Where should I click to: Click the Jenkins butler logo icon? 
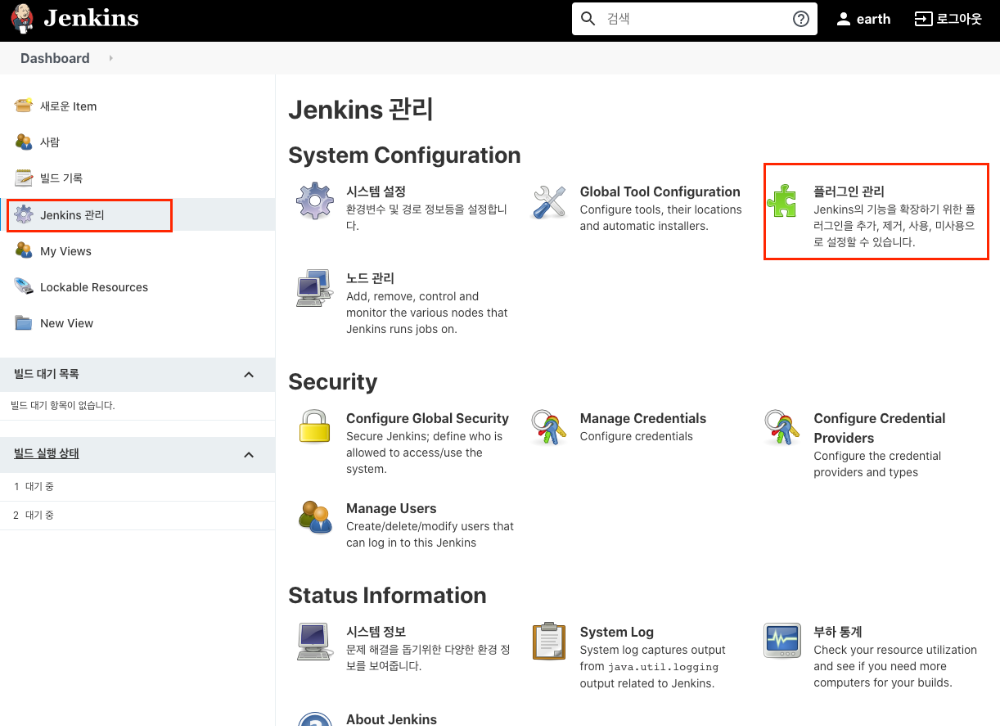point(23,19)
